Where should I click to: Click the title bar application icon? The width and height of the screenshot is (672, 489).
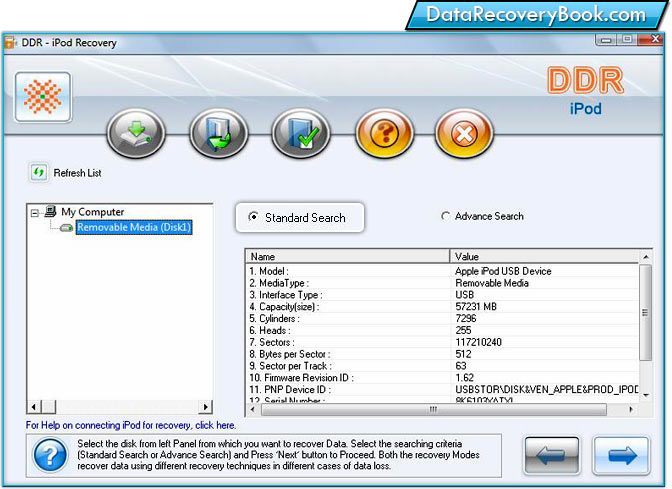coord(10,43)
